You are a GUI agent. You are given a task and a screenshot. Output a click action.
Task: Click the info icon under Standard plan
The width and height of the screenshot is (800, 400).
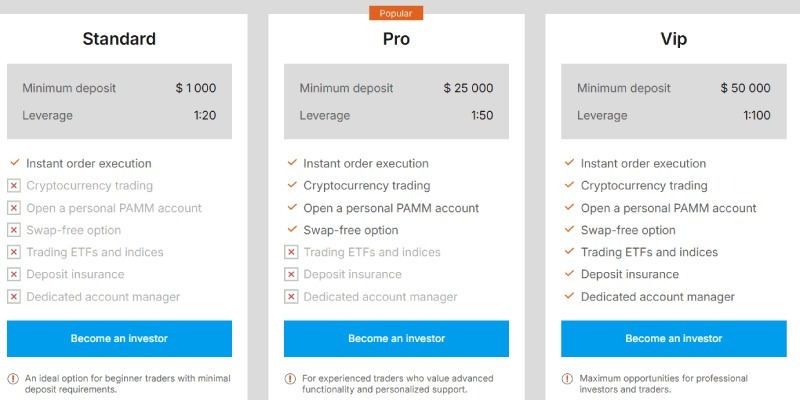click(x=13, y=378)
